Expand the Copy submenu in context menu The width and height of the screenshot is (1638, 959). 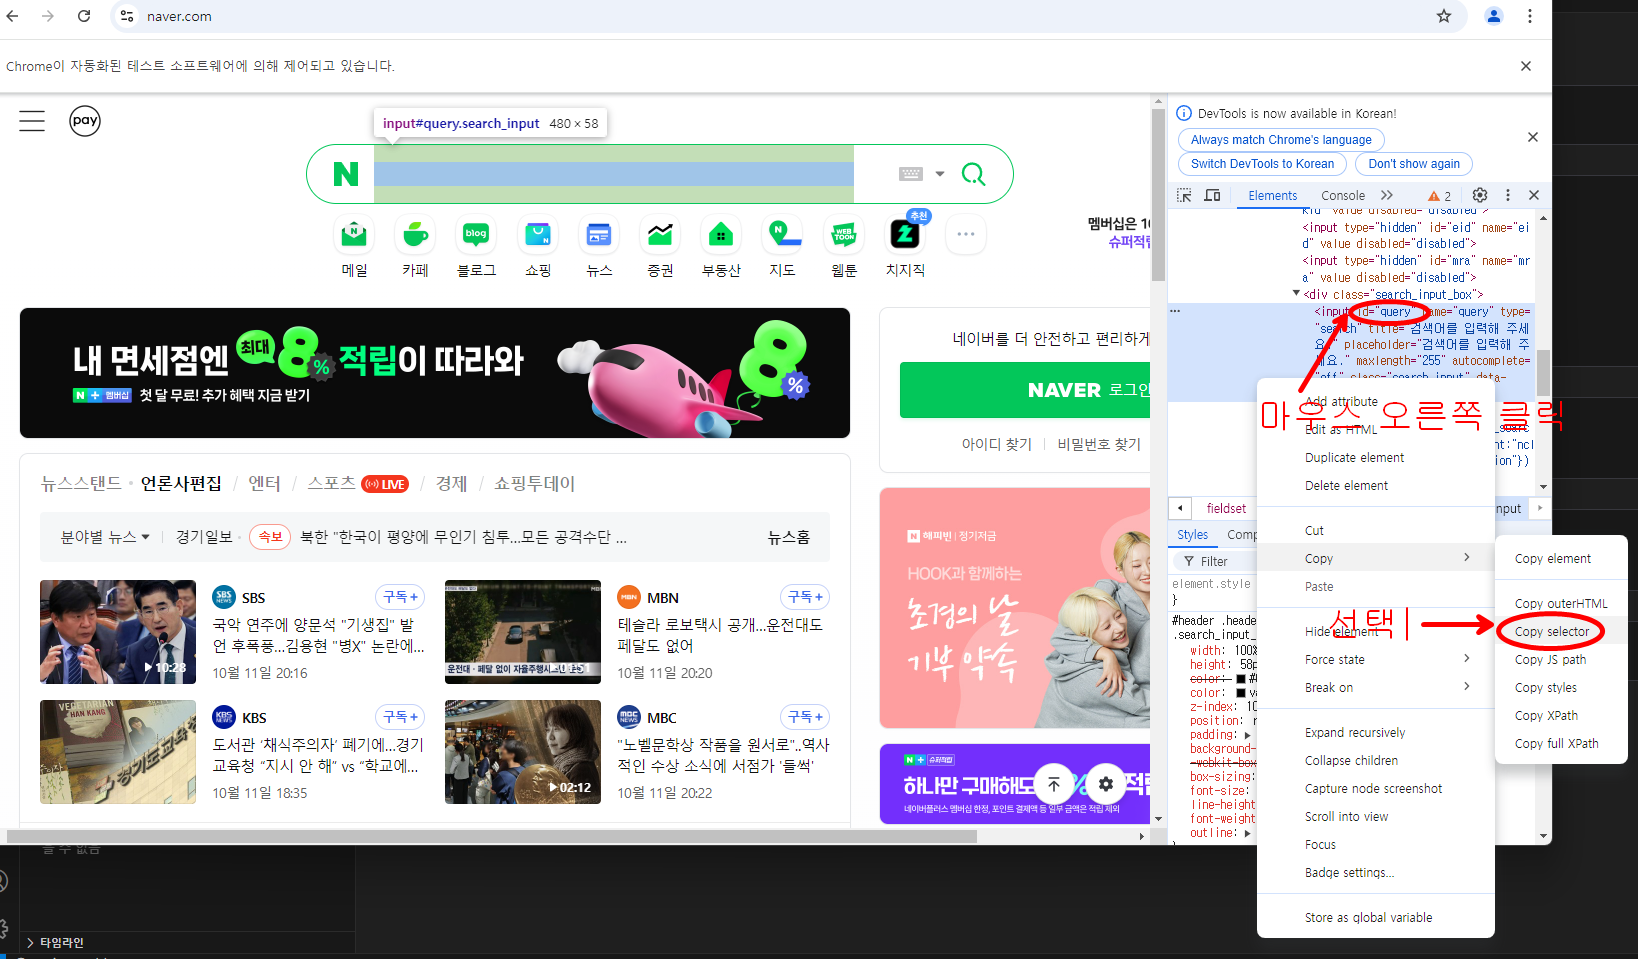(x=1375, y=559)
